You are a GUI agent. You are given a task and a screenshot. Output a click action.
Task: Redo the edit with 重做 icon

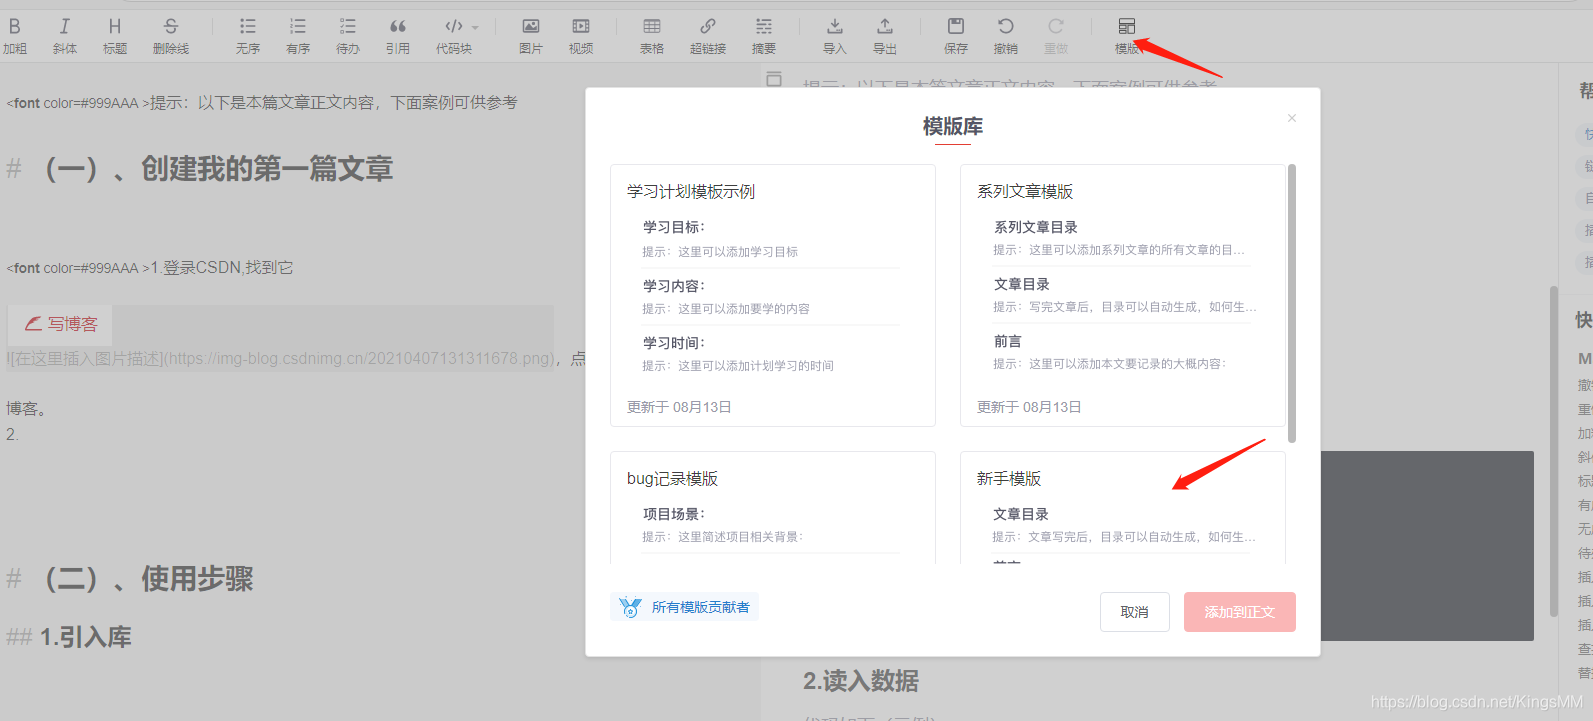tap(1056, 35)
